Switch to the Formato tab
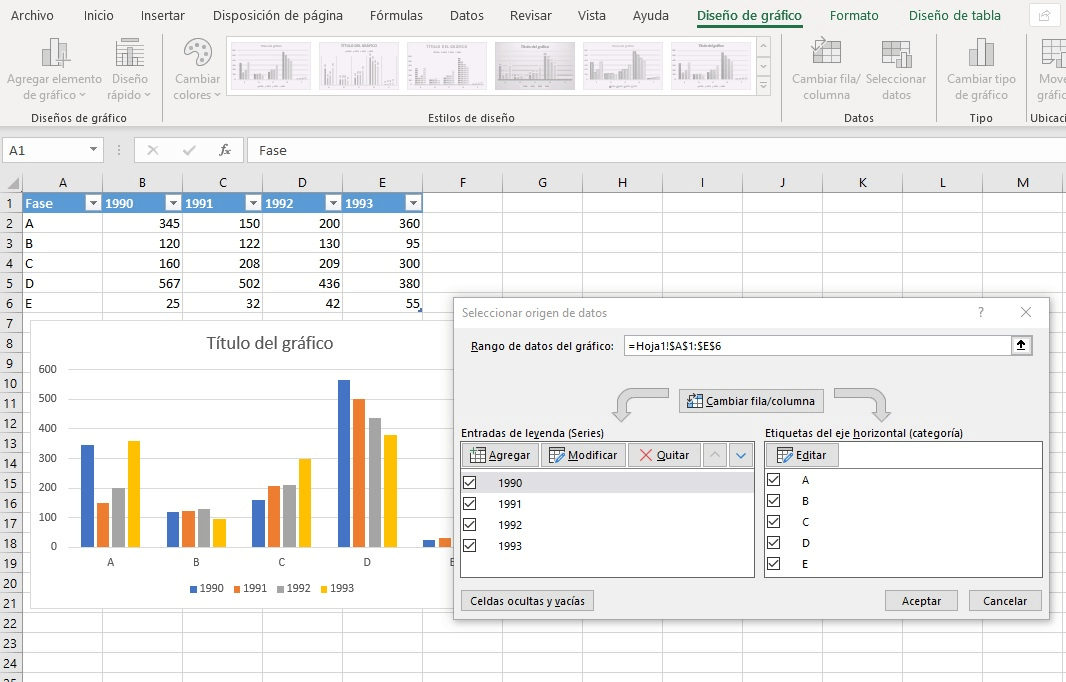The height and width of the screenshot is (682, 1066). tap(854, 15)
